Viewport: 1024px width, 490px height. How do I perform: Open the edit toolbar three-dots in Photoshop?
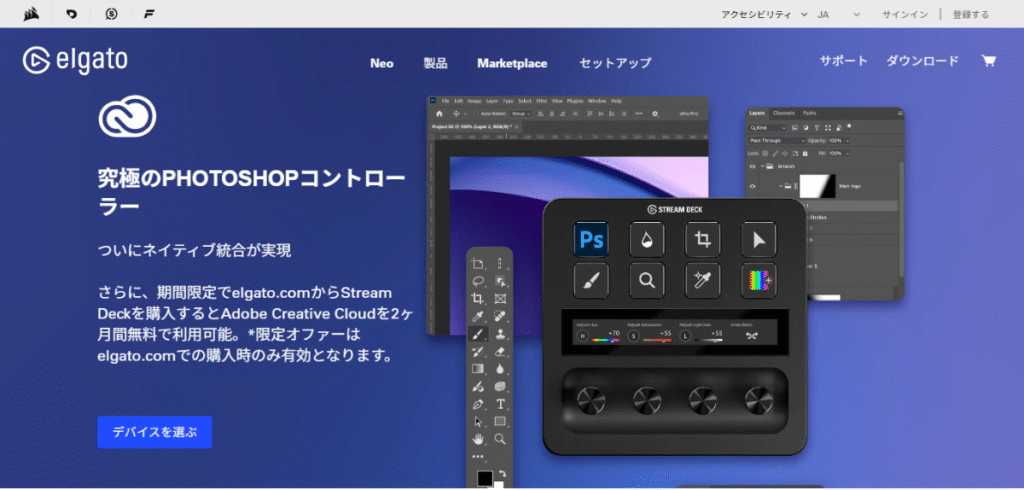pyautogui.click(x=478, y=457)
